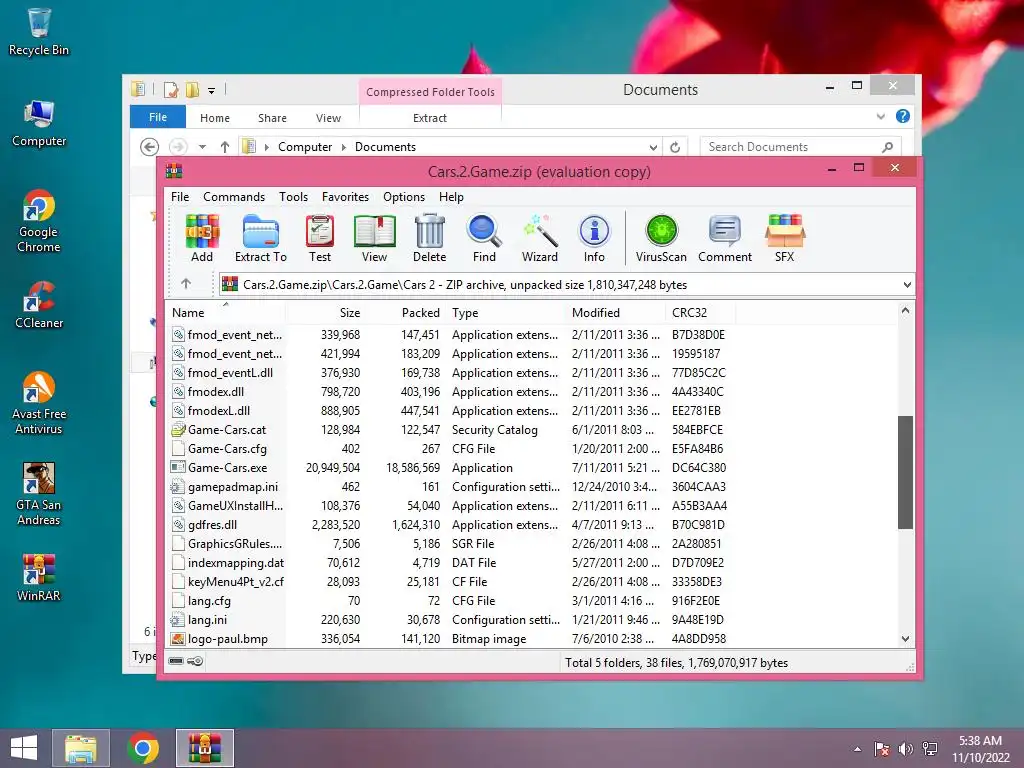The height and width of the screenshot is (768, 1024).
Task: Click the key password icon in status bar
Action: (195, 662)
